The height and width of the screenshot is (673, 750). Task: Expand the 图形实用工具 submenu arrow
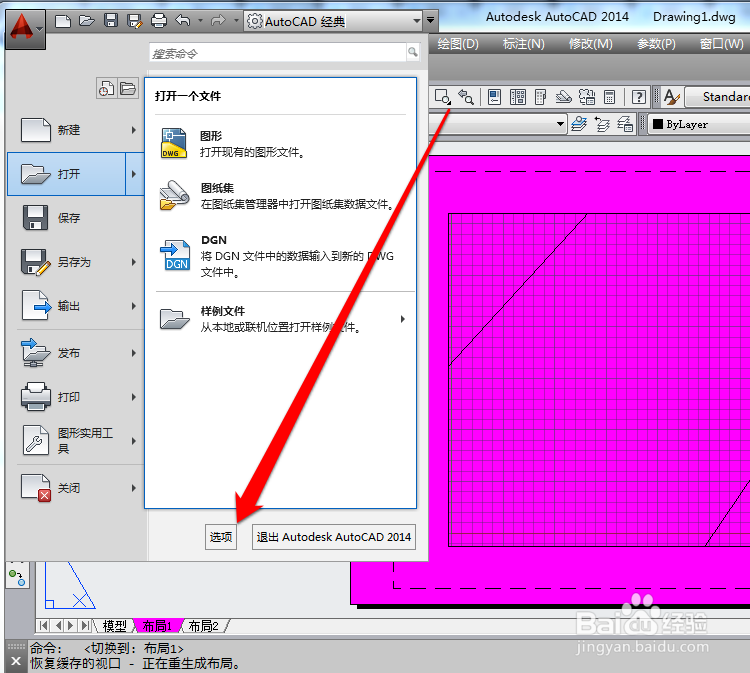tap(134, 441)
